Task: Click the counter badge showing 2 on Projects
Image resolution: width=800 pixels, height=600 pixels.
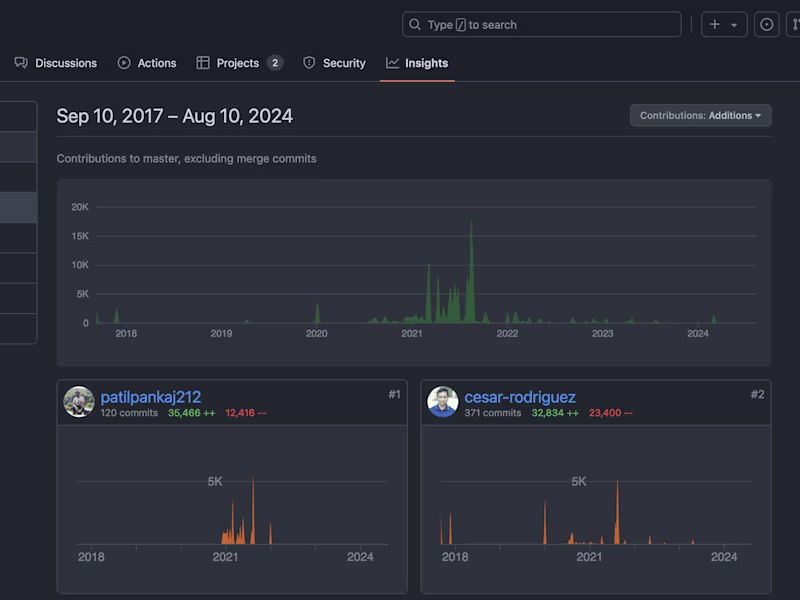Action: click(x=274, y=62)
